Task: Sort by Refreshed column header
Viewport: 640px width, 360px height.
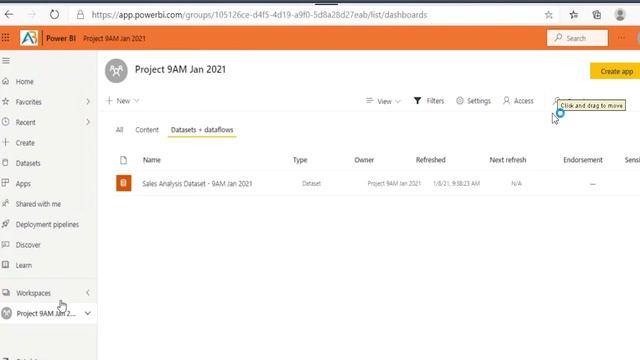Action: click(x=431, y=160)
